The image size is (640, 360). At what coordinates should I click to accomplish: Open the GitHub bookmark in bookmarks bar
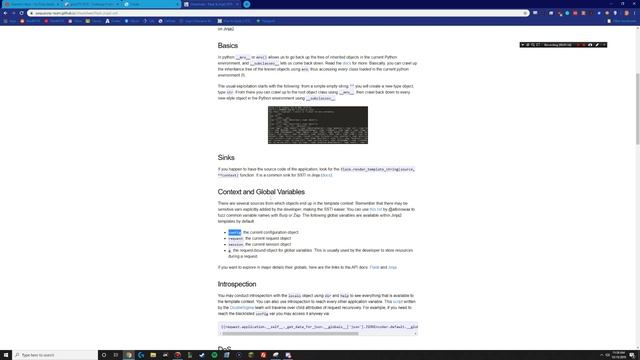(167, 21)
